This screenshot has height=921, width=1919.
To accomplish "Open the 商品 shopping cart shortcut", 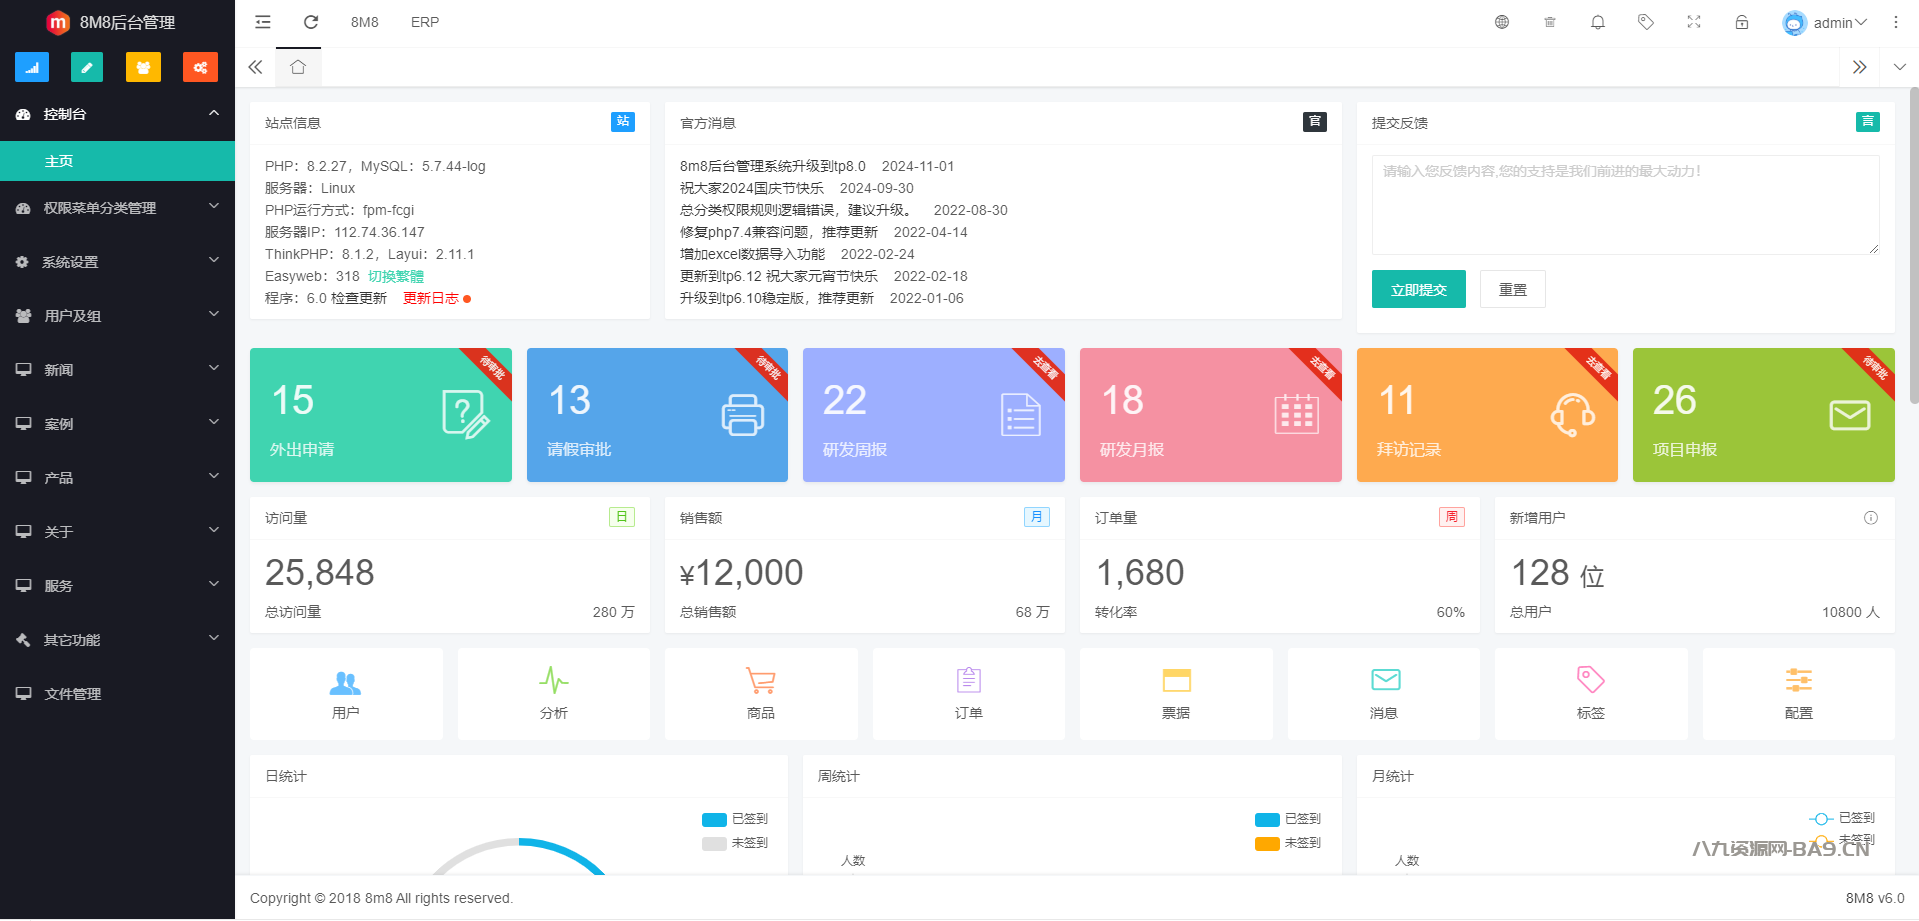I will [x=761, y=694].
